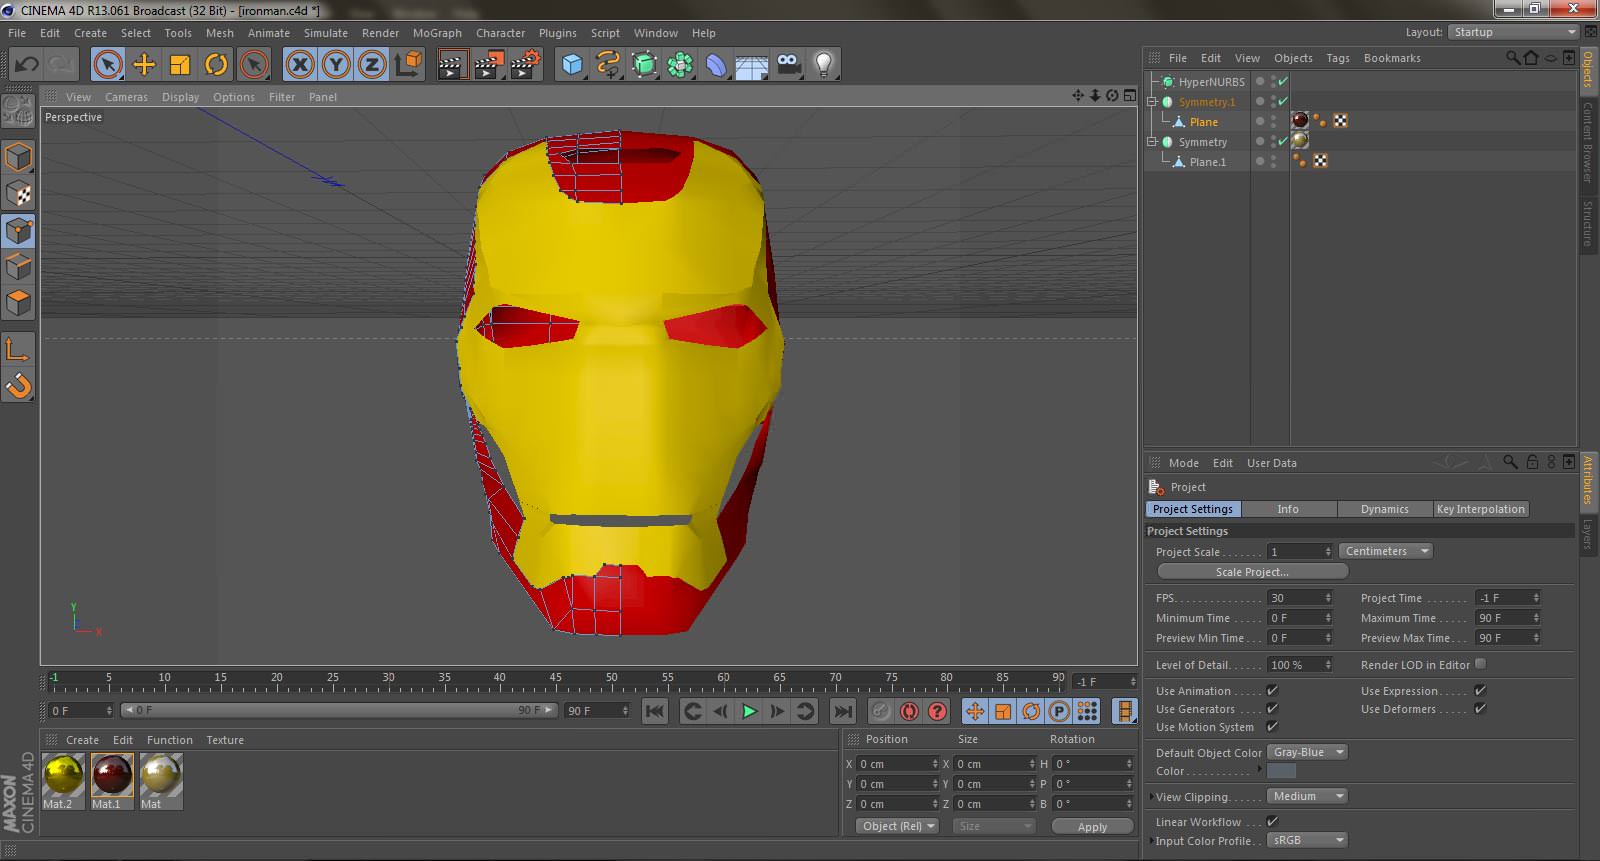This screenshot has width=1600, height=861.
Task: Open the Centimeters unit dropdown
Action: [1386, 551]
